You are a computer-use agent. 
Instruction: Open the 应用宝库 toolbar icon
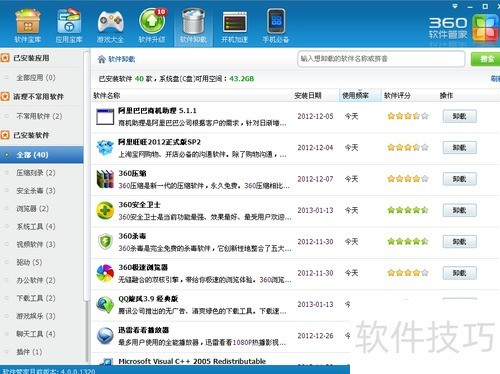pos(69,26)
